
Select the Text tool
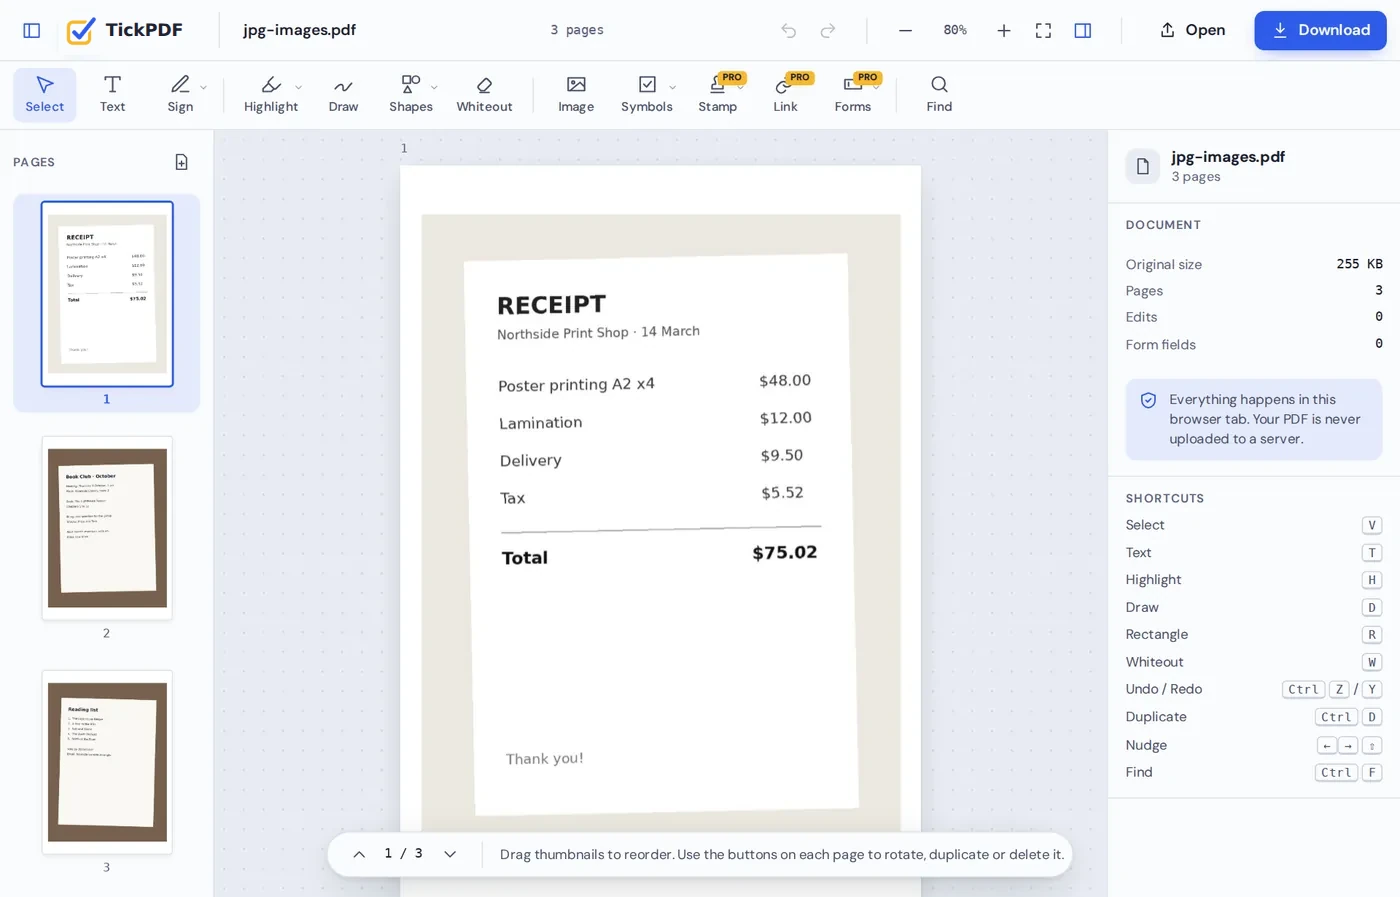112,94
